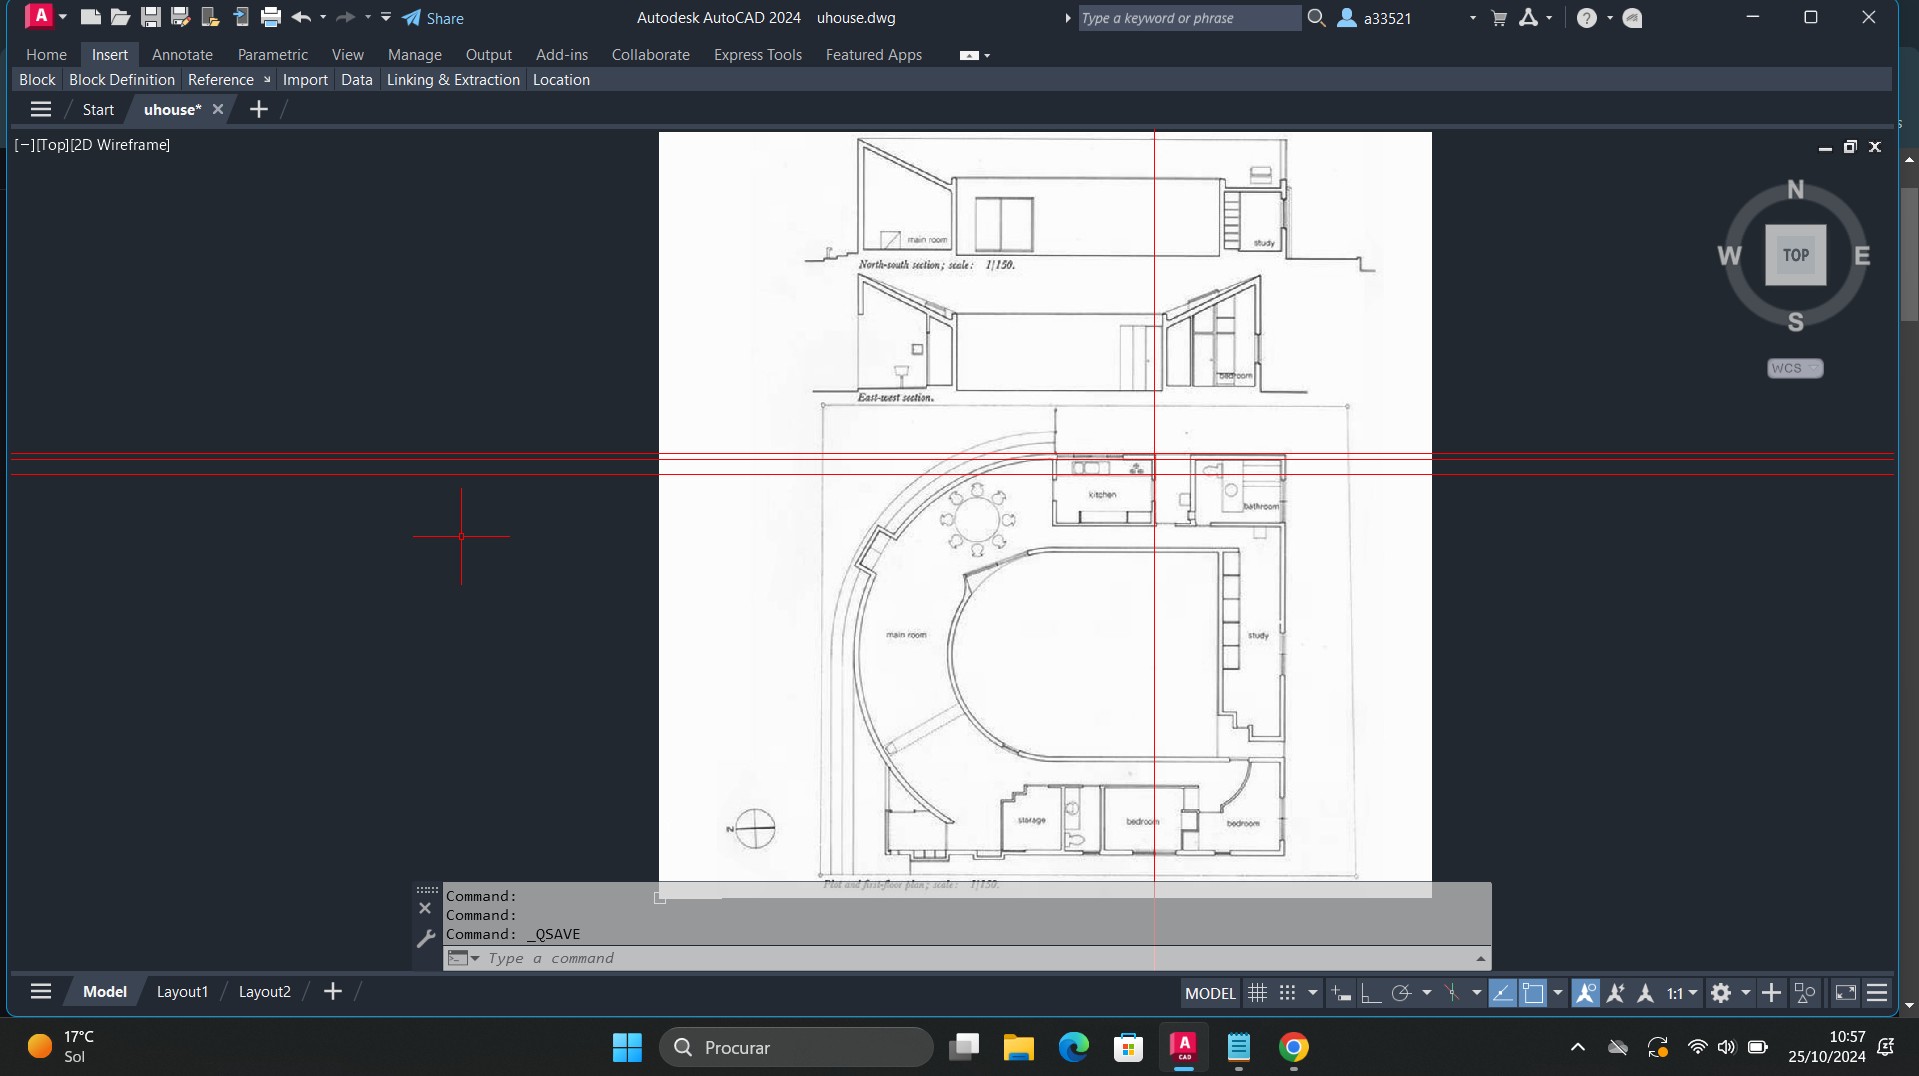Add a new layout with plus icon
This screenshot has height=1076, width=1919.
tap(333, 991)
